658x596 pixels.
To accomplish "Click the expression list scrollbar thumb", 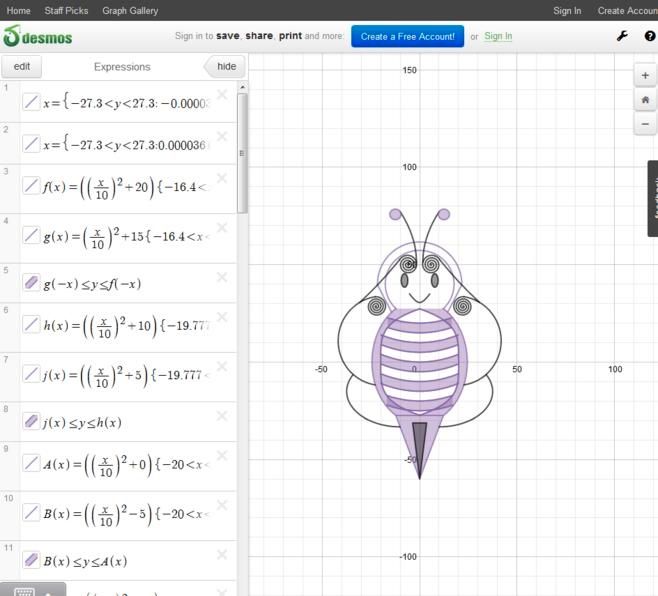I will coord(242,153).
